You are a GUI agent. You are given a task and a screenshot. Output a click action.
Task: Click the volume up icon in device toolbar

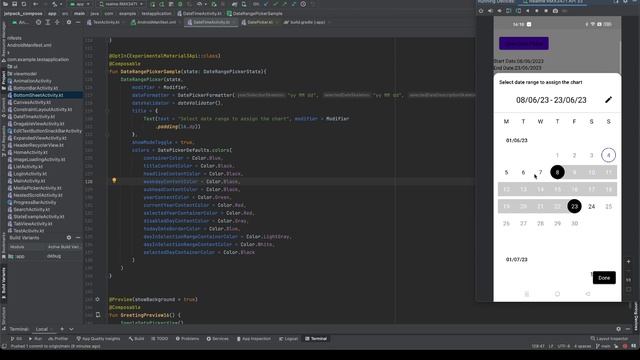click(x=490, y=11)
